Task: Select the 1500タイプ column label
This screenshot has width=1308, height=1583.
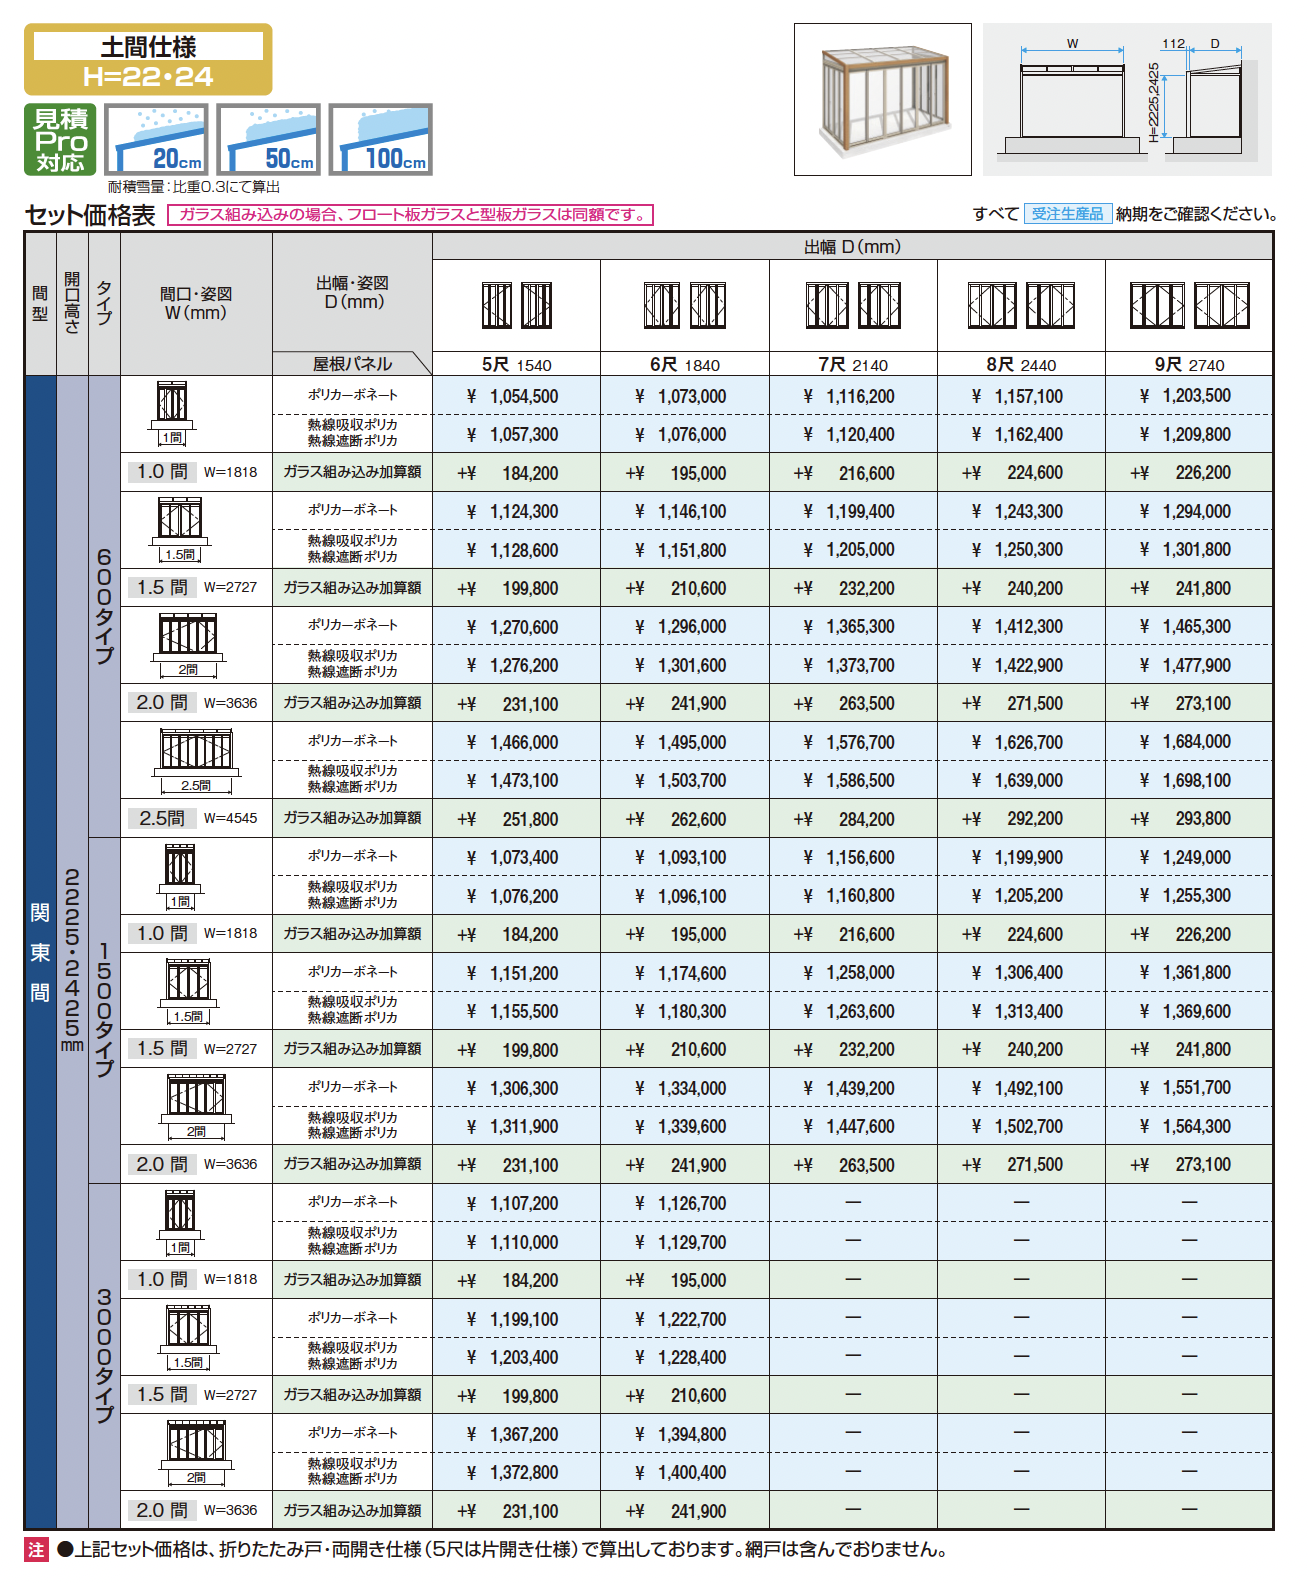Action: [x=104, y=1010]
